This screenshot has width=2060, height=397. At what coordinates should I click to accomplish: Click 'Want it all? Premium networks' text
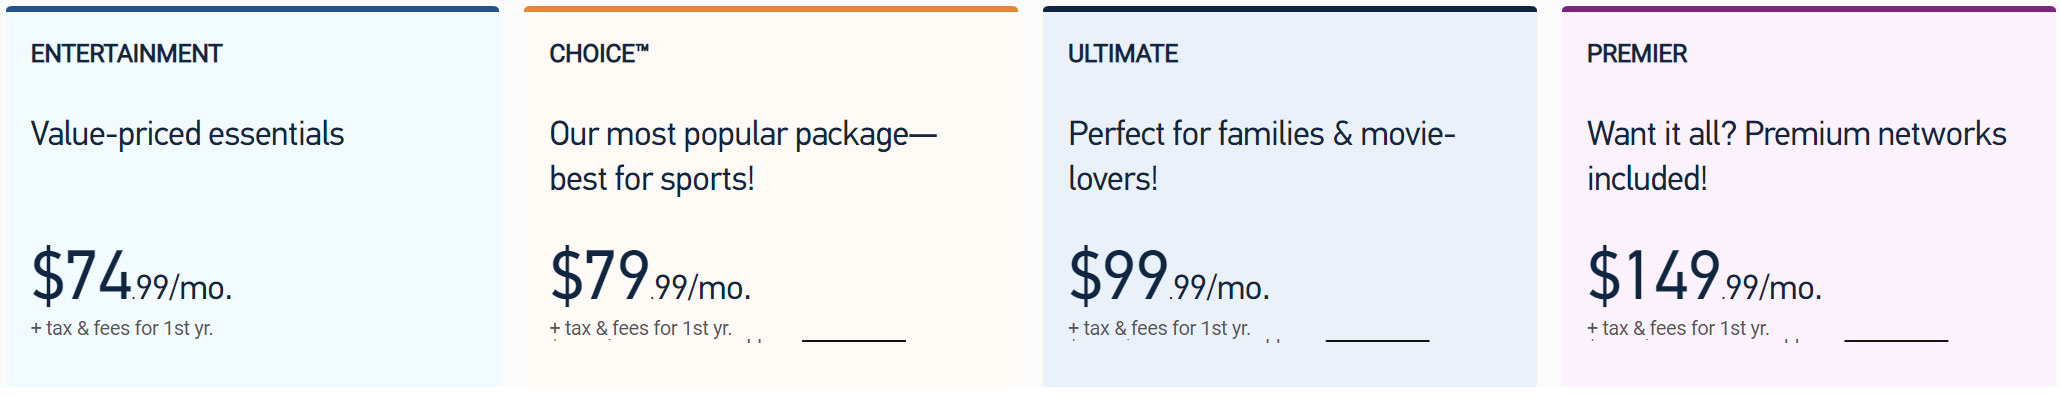coord(1796,156)
